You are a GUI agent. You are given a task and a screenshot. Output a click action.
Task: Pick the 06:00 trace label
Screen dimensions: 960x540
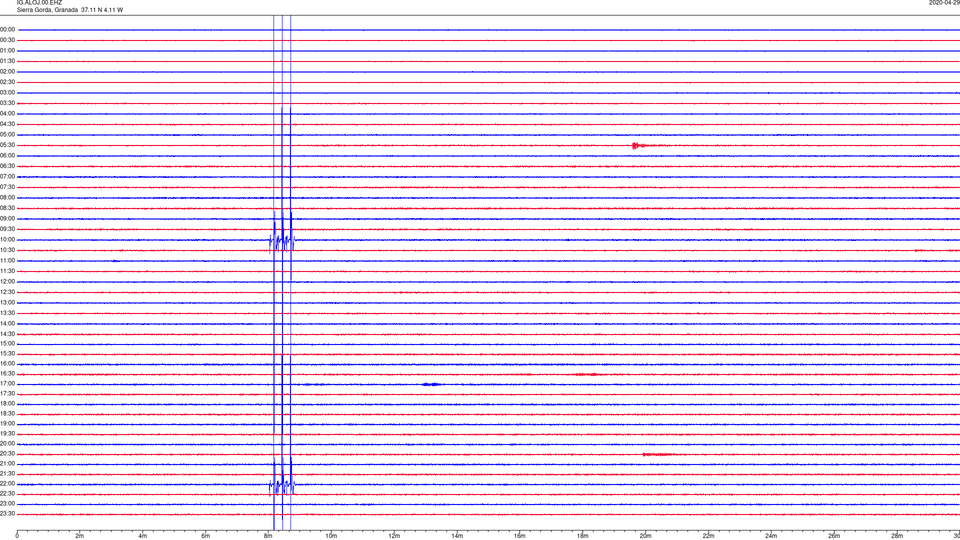[x=7, y=156]
